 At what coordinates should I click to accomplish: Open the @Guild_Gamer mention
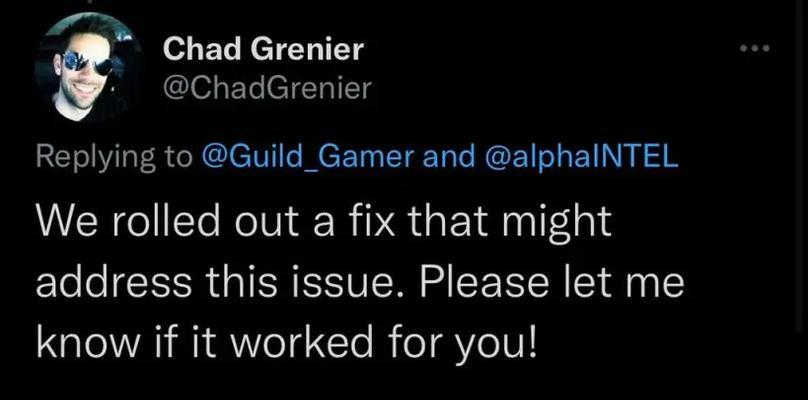[x=309, y=157]
